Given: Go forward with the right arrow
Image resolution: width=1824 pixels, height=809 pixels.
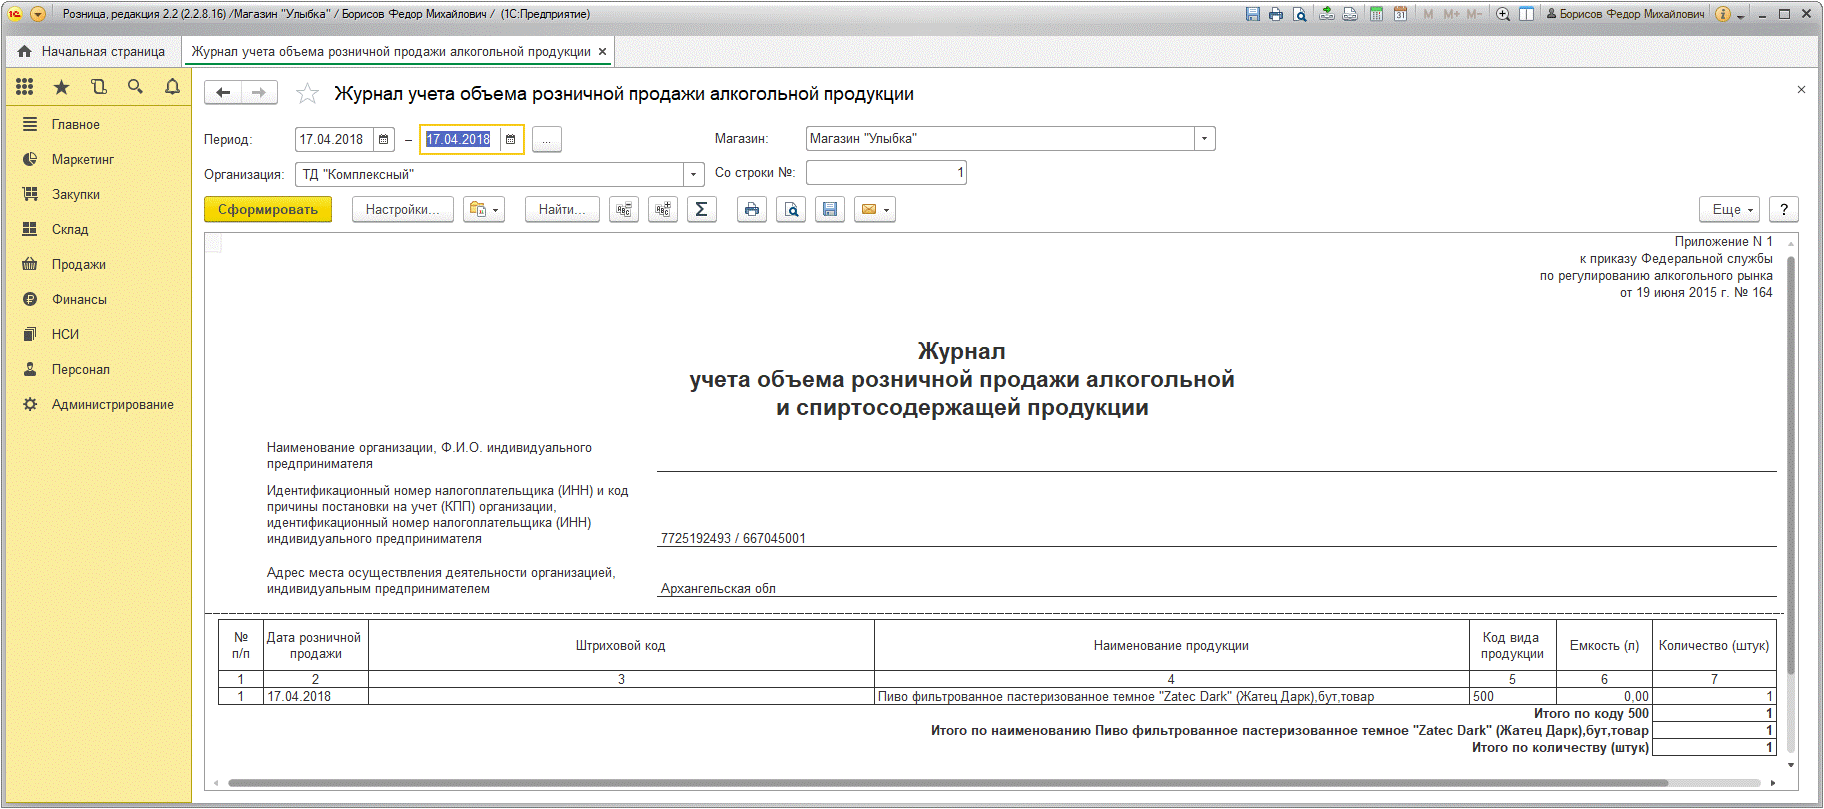Looking at the screenshot, I should [x=259, y=93].
